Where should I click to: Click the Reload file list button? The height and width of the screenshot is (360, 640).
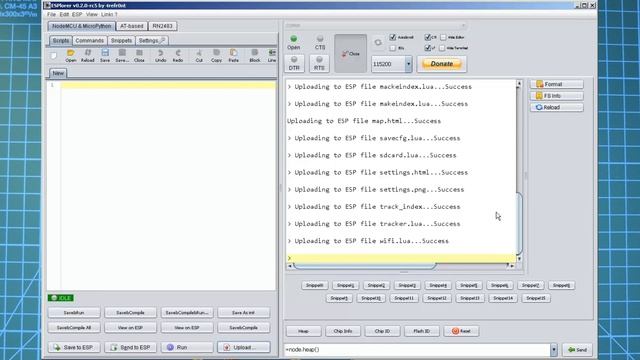[557, 107]
